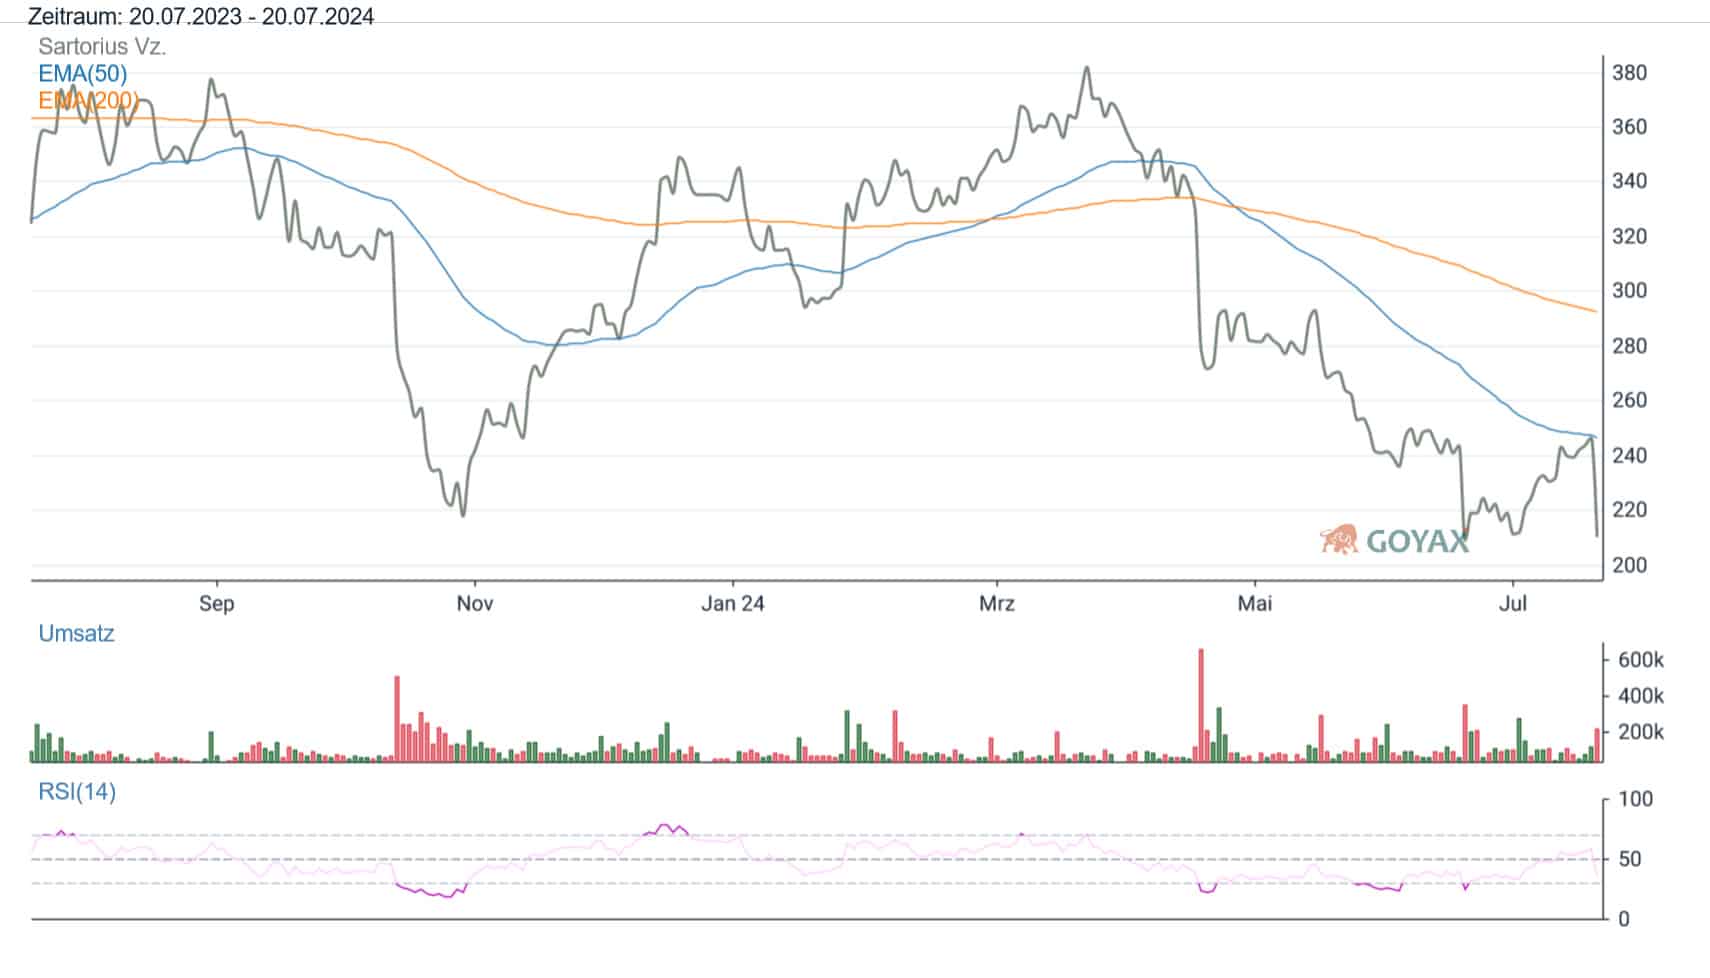This screenshot has width=1710, height=978.
Task: Click the Jul label on time axis
Action: click(x=1514, y=603)
